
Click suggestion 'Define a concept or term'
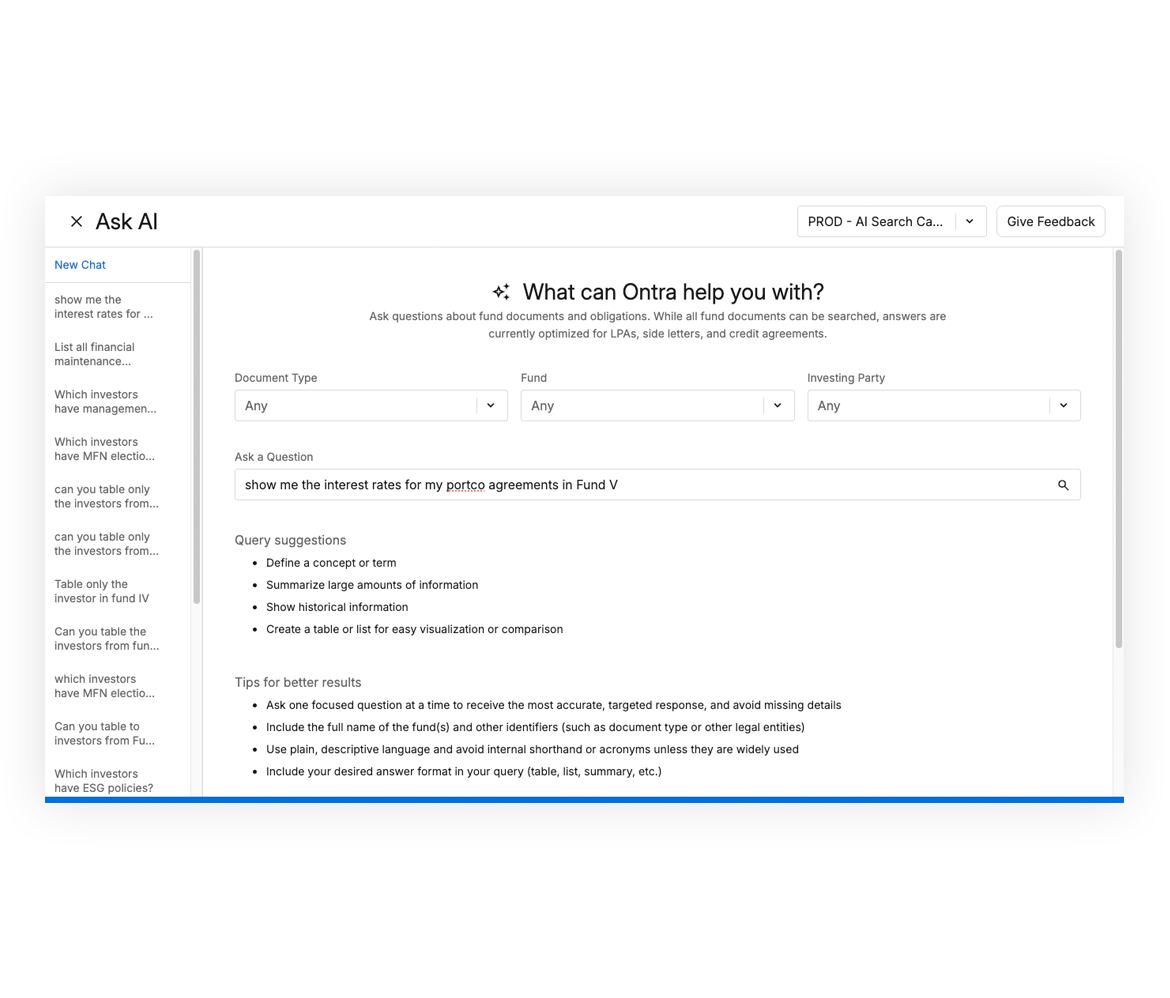[331, 563]
